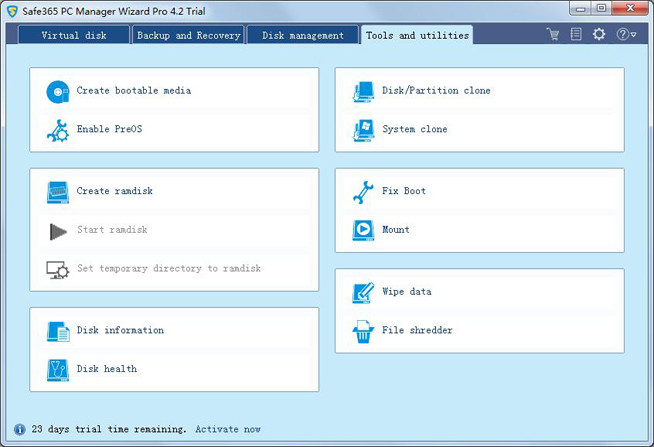Open Mount label
This screenshot has width=654, height=447.
[396, 230]
